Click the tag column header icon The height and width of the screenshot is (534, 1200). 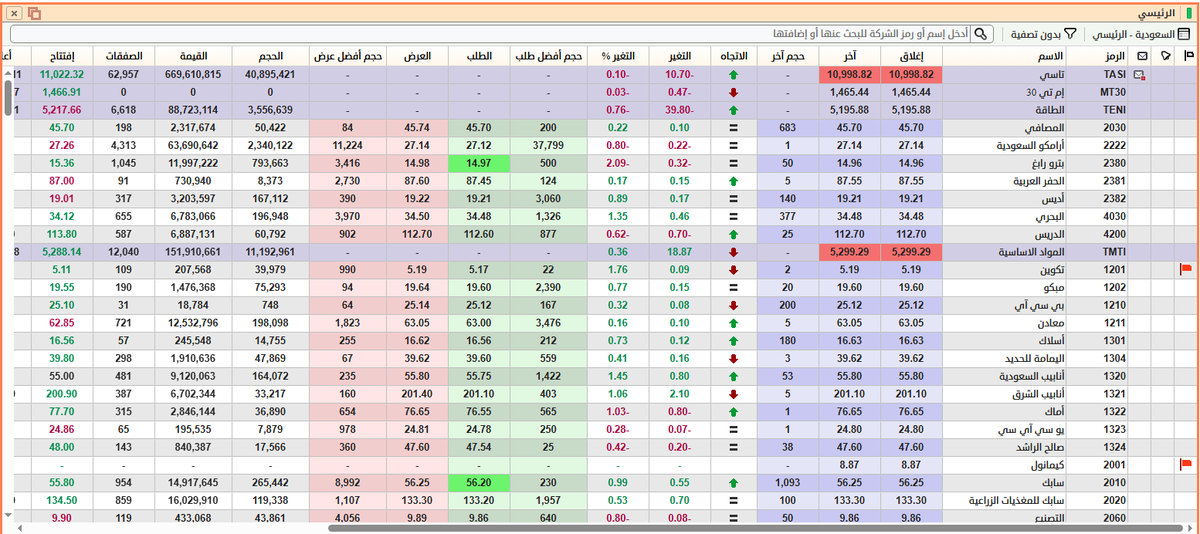pos(1165,56)
